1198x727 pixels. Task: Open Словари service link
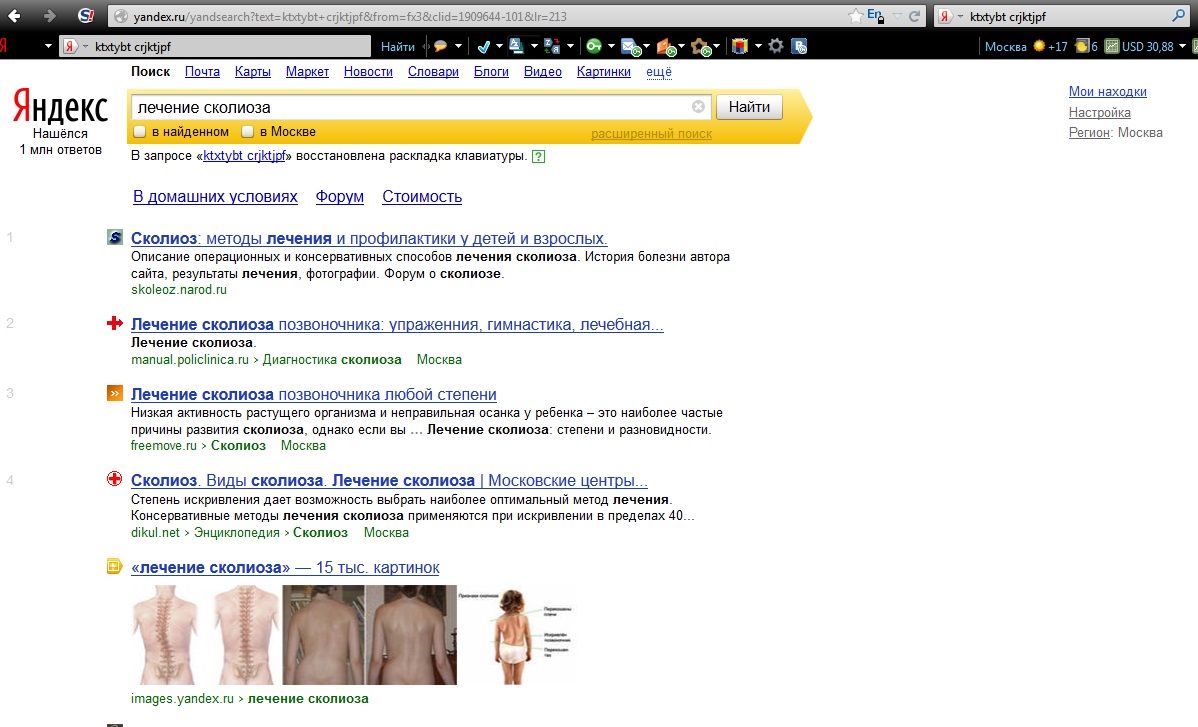(433, 72)
